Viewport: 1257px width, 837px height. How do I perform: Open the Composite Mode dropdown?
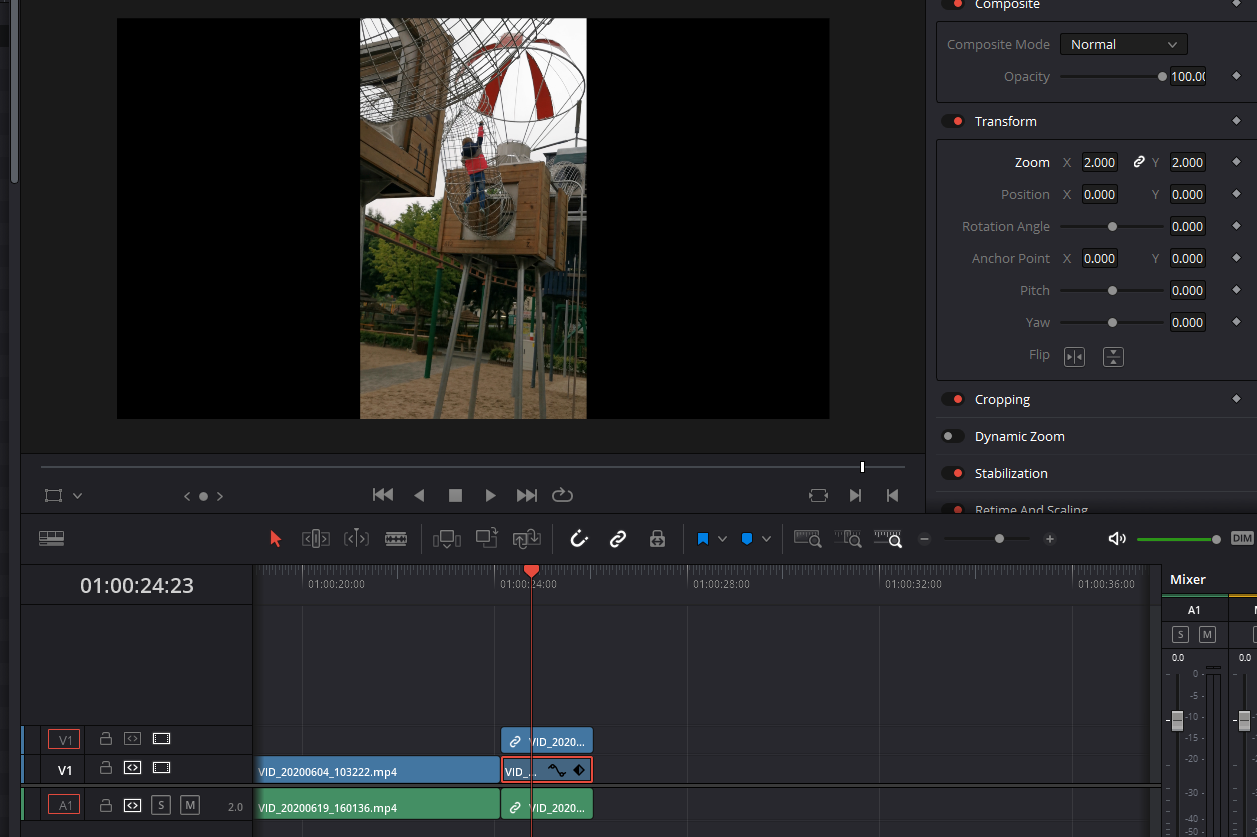click(1123, 44)
